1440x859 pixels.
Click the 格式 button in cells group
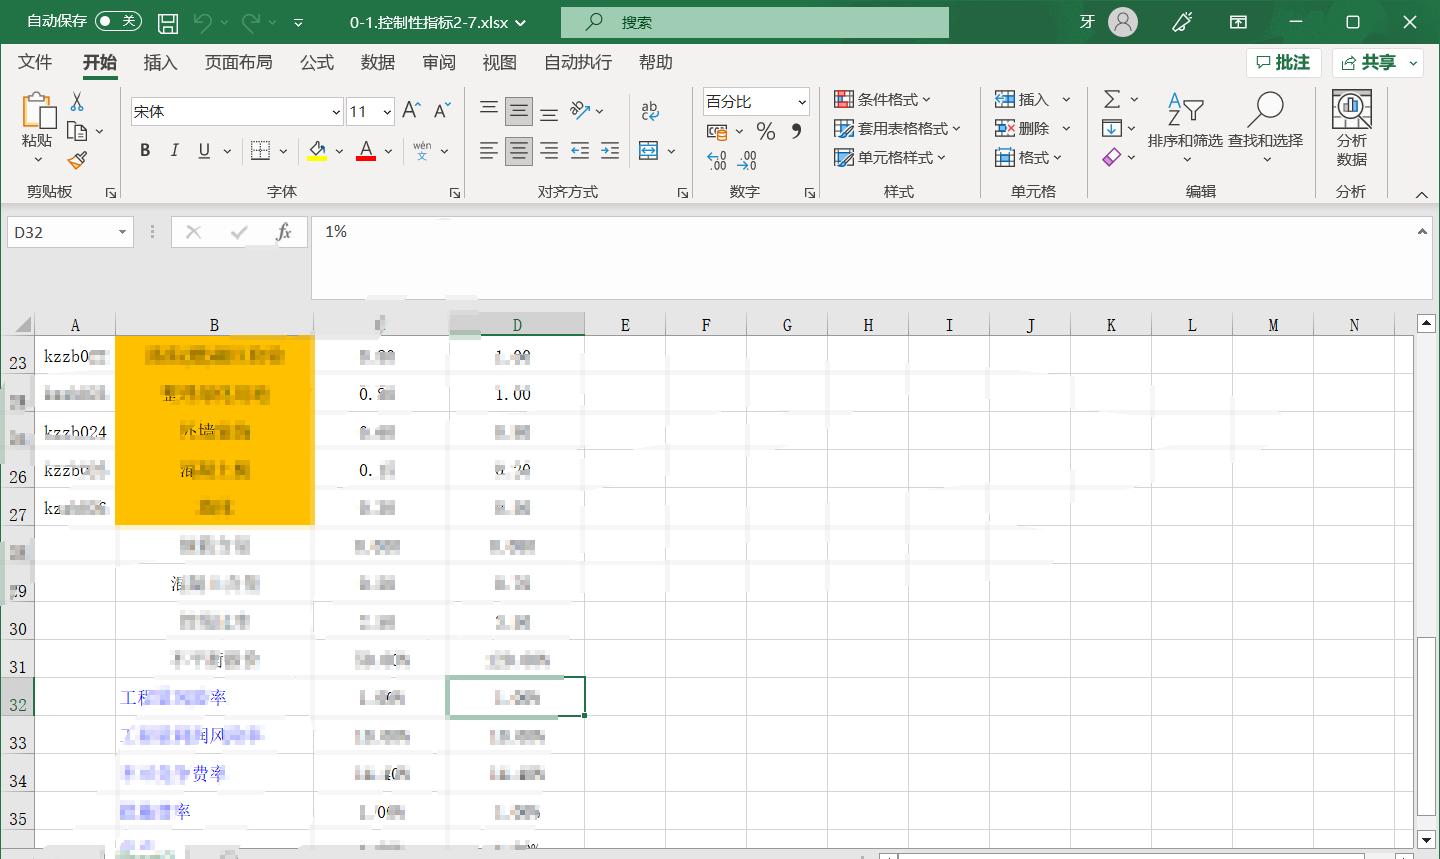[1029, 157]
